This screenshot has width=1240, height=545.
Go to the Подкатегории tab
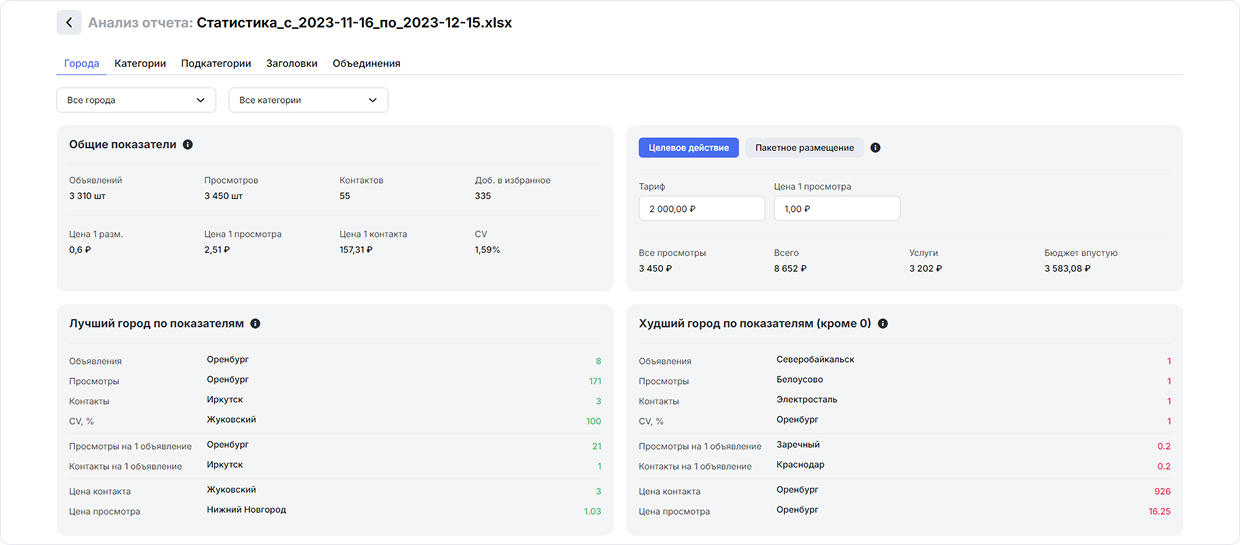(216, 63)
